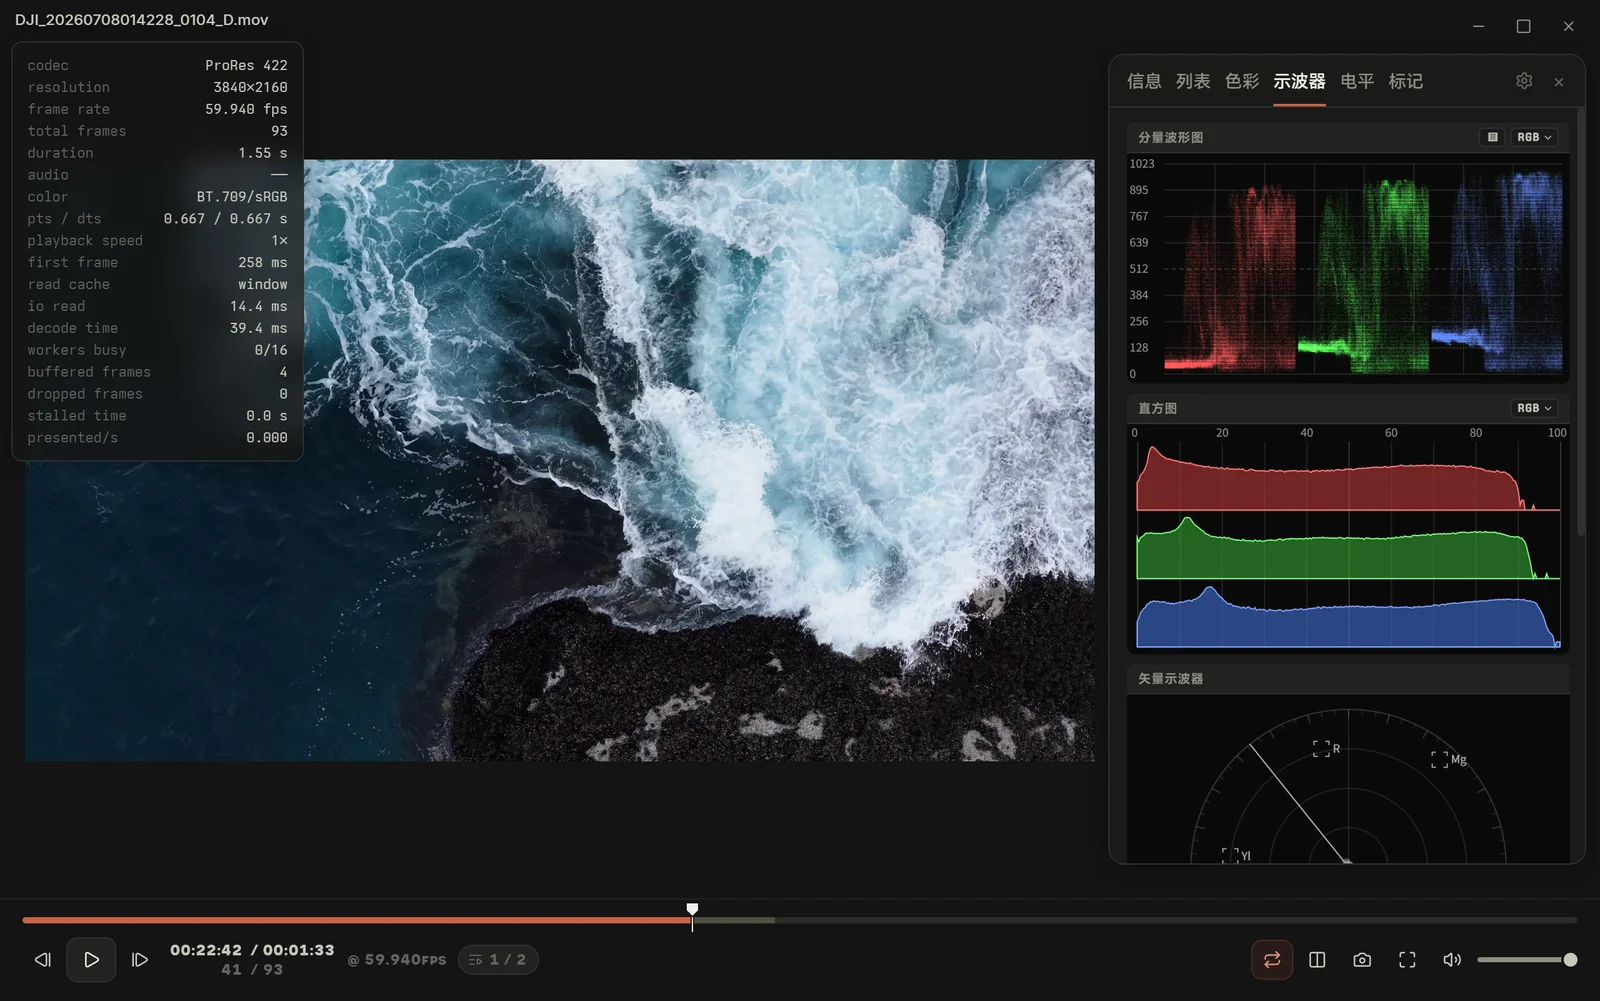This screenshot has height=1001, width=1600.
Task: Enter fullscreen mode
Action: (1407, 960)
